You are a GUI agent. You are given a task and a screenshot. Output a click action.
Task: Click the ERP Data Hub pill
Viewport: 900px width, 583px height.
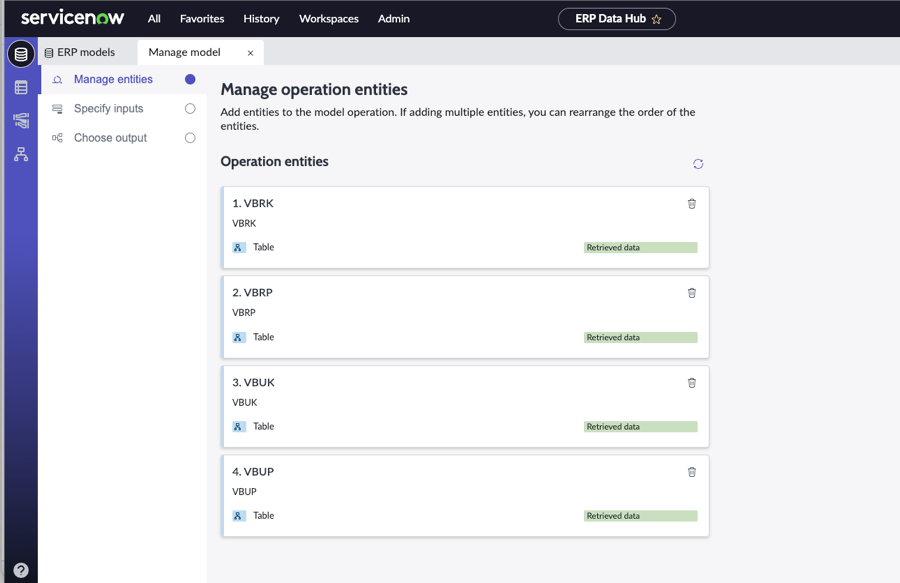[x=616, y=19]
